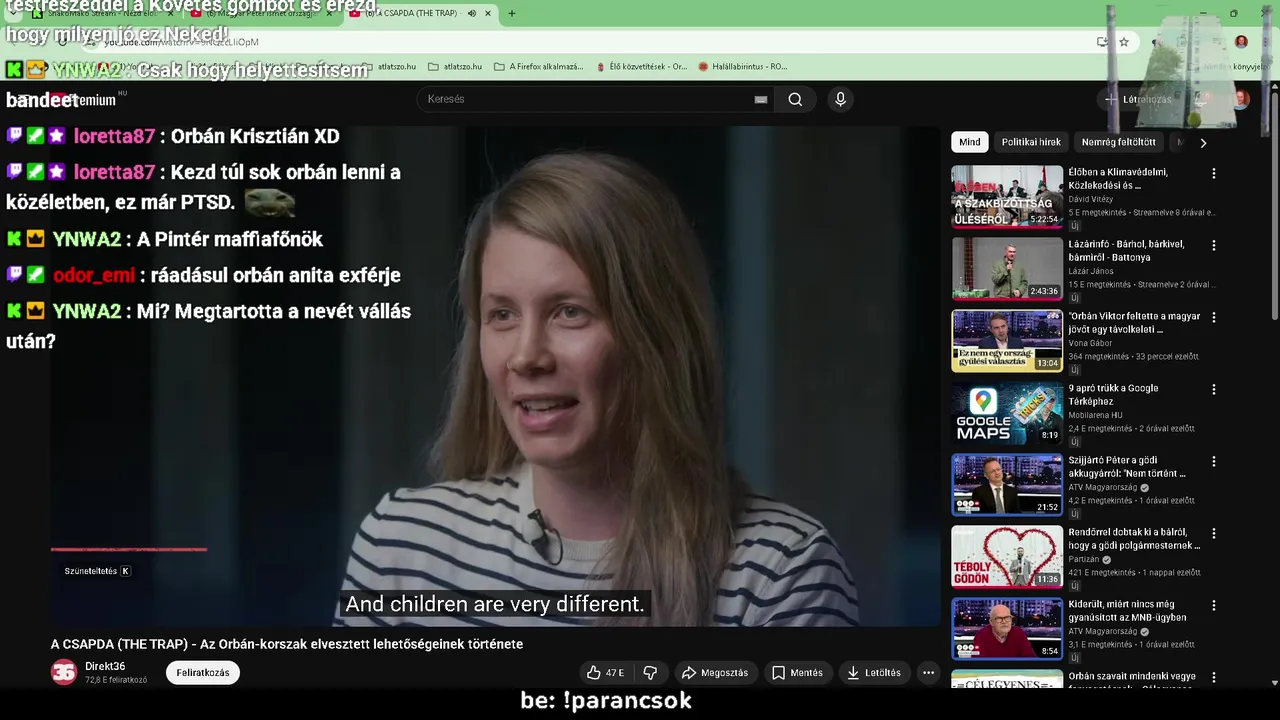
Task: Open A Firefox alkalmazá... bookmark folder
Action: click(538, 67)
